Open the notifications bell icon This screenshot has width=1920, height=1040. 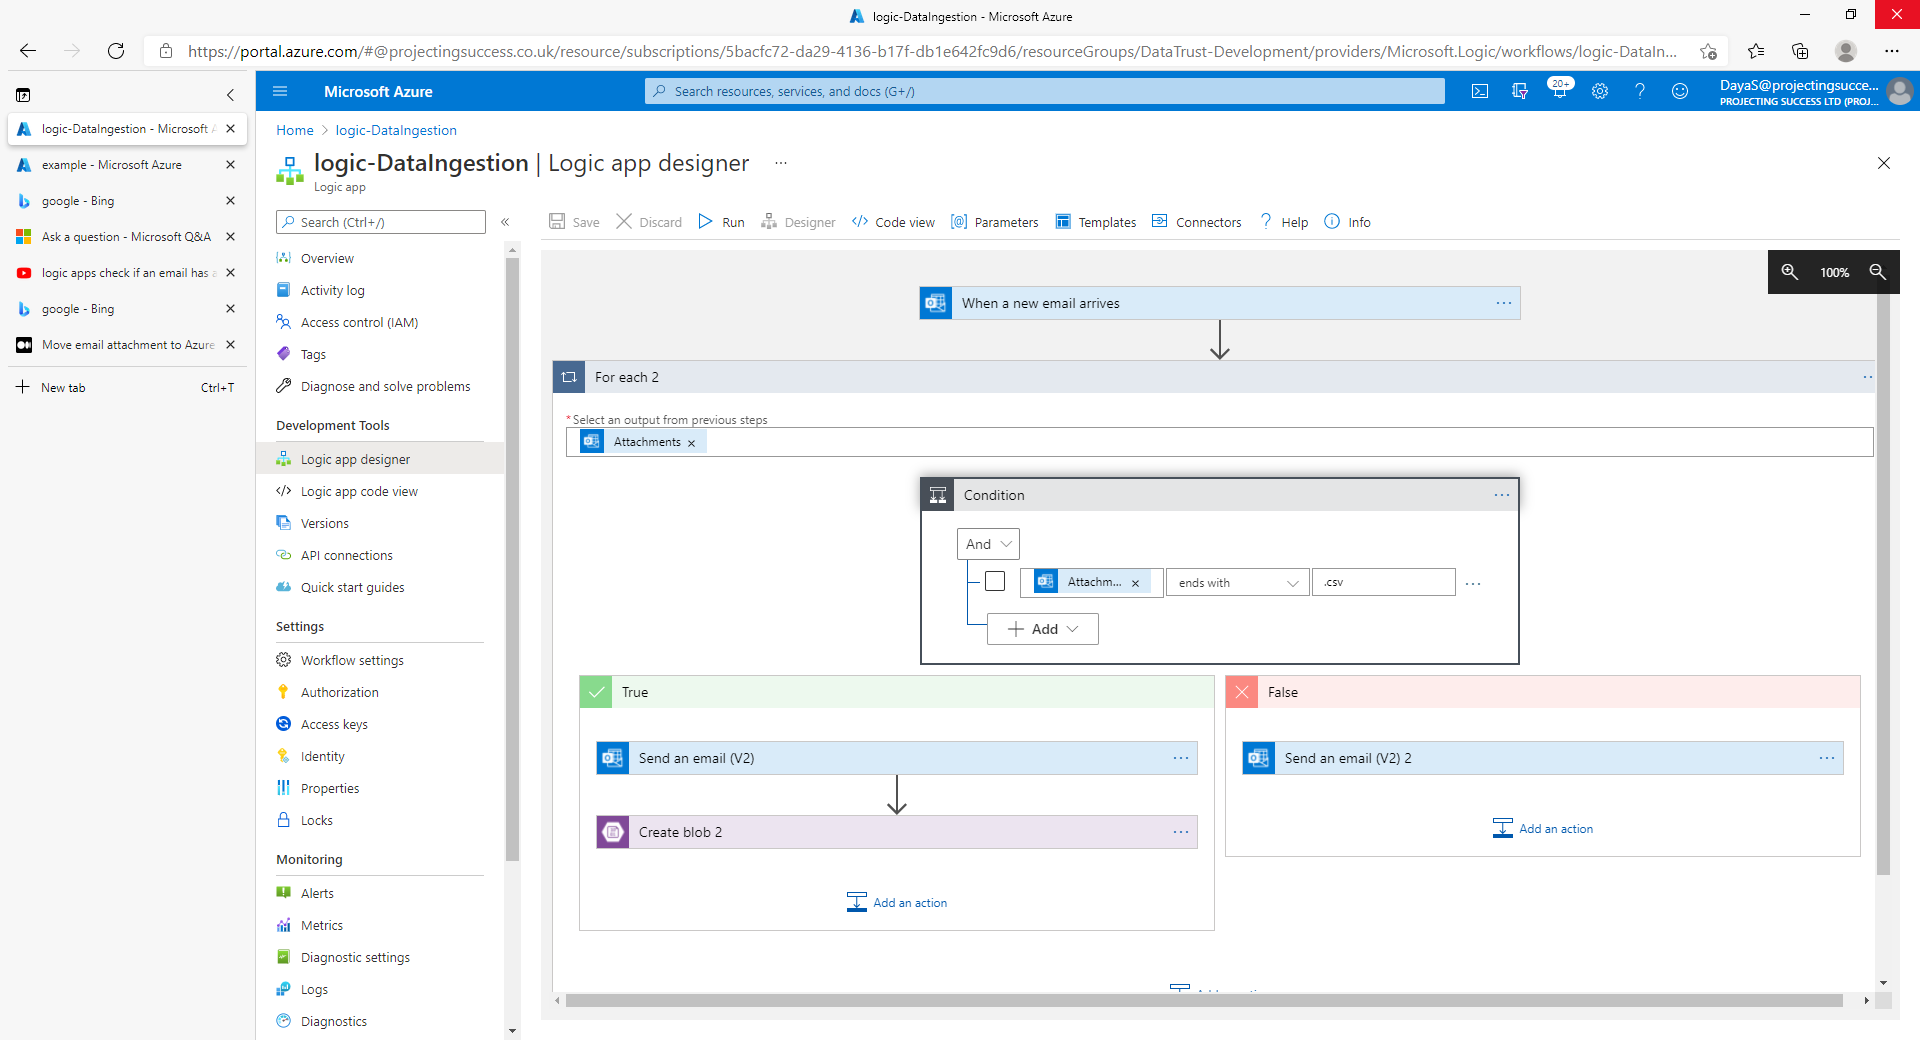click(x=1560, y=91)
